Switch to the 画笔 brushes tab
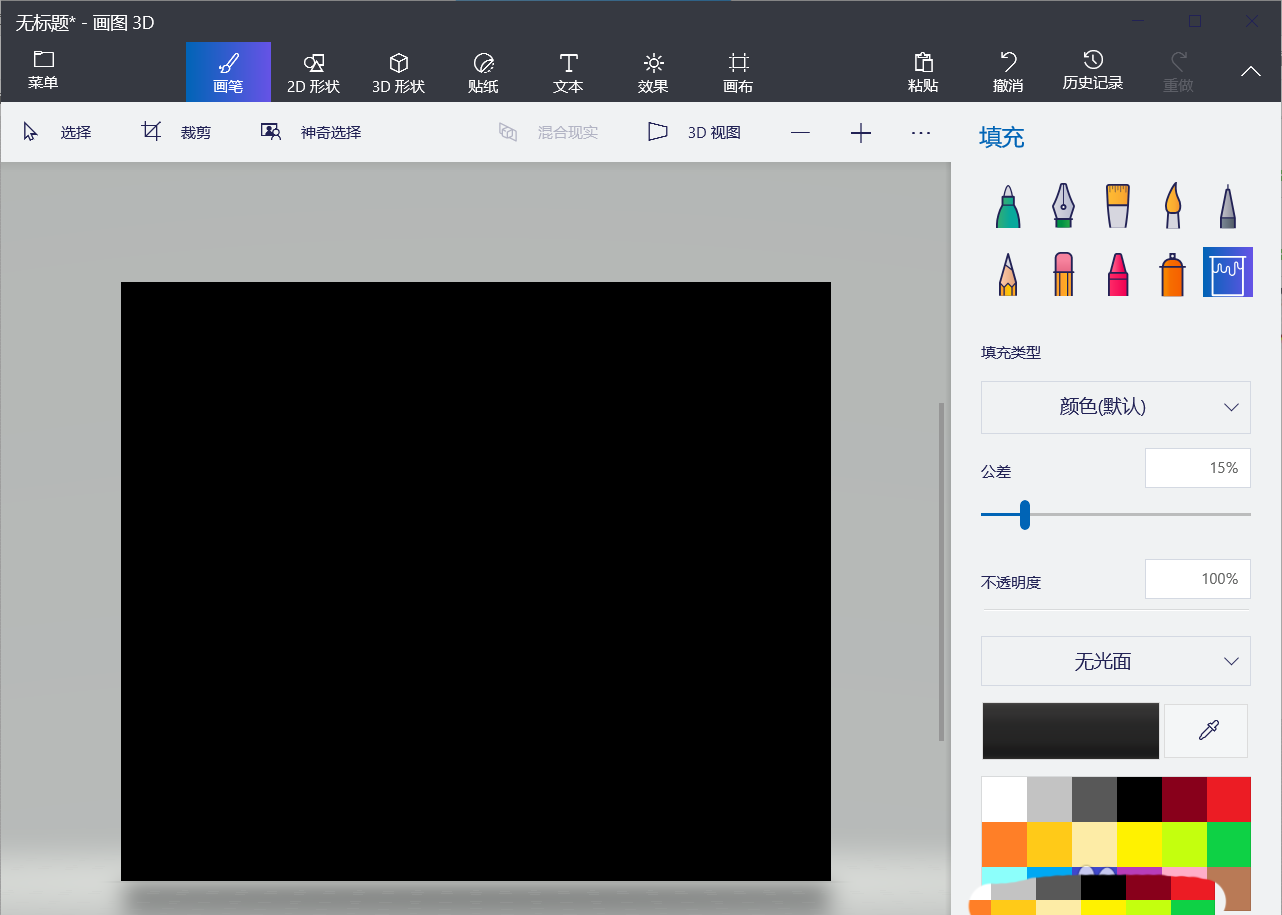The width and height of the screenshot is (1282, 915). [x=228, y=72]
